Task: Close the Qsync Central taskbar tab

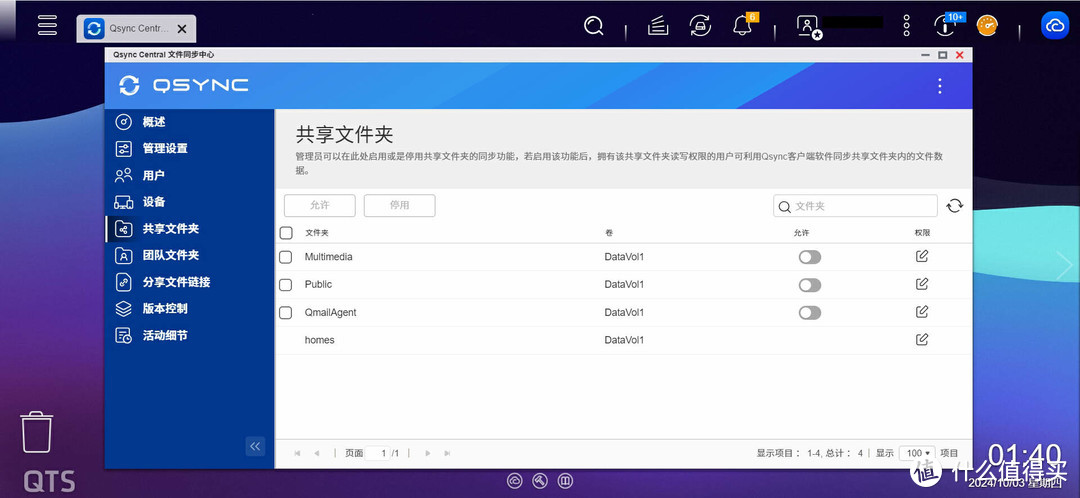Action: (x=182, y=29)
